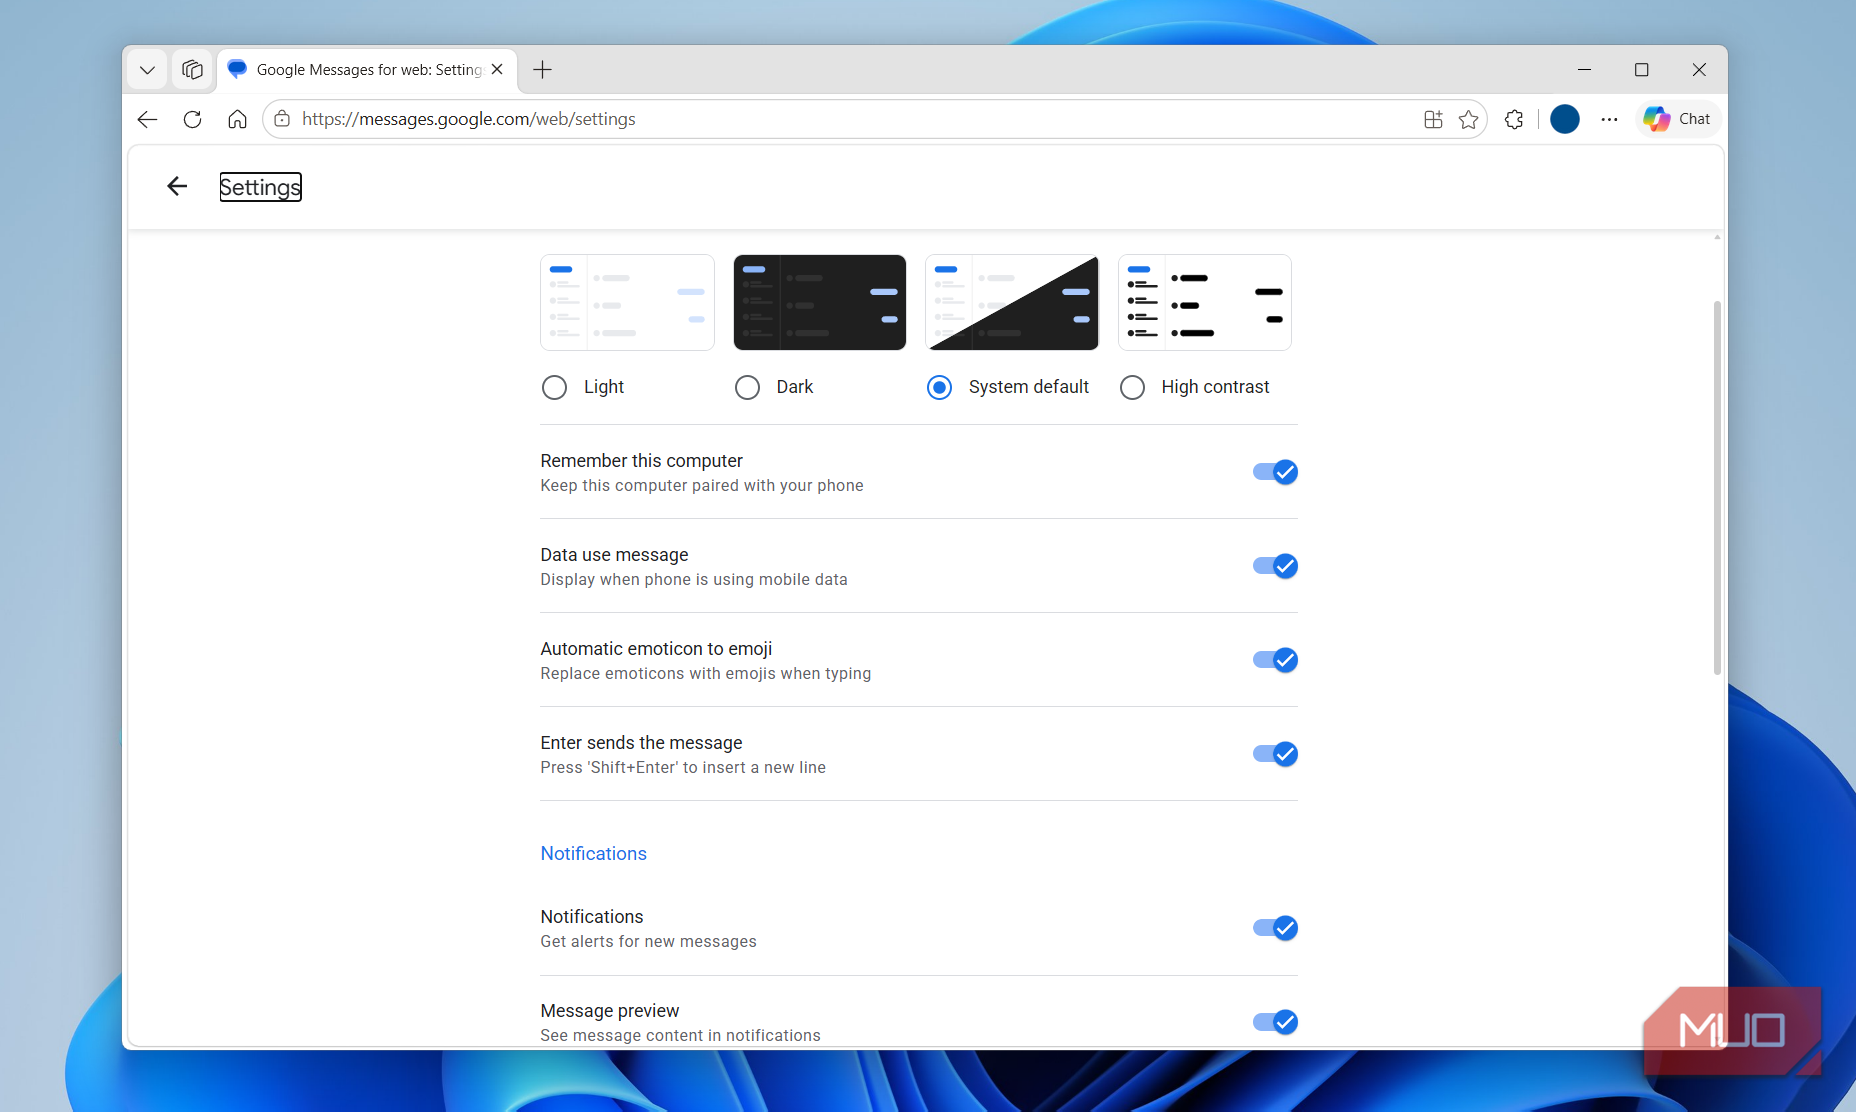Minimize the browser window
This screenshot has height=1112, width=1856.
pyautogui.click(x=1584, y=70)
